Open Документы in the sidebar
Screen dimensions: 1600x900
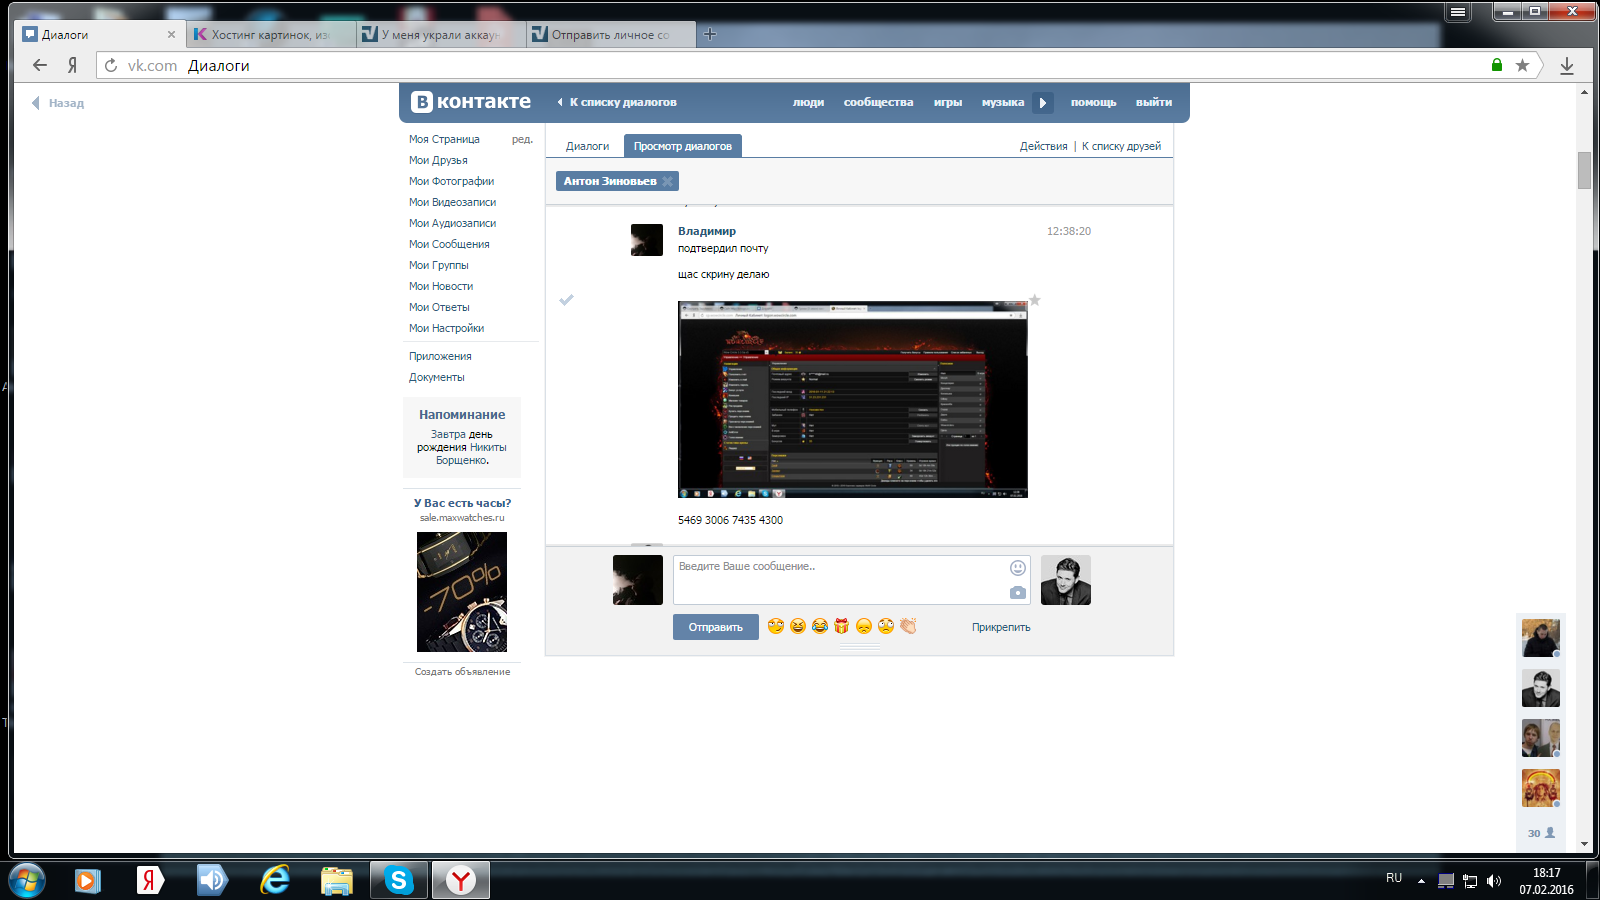pyautogui.click(x=436, y=377)
